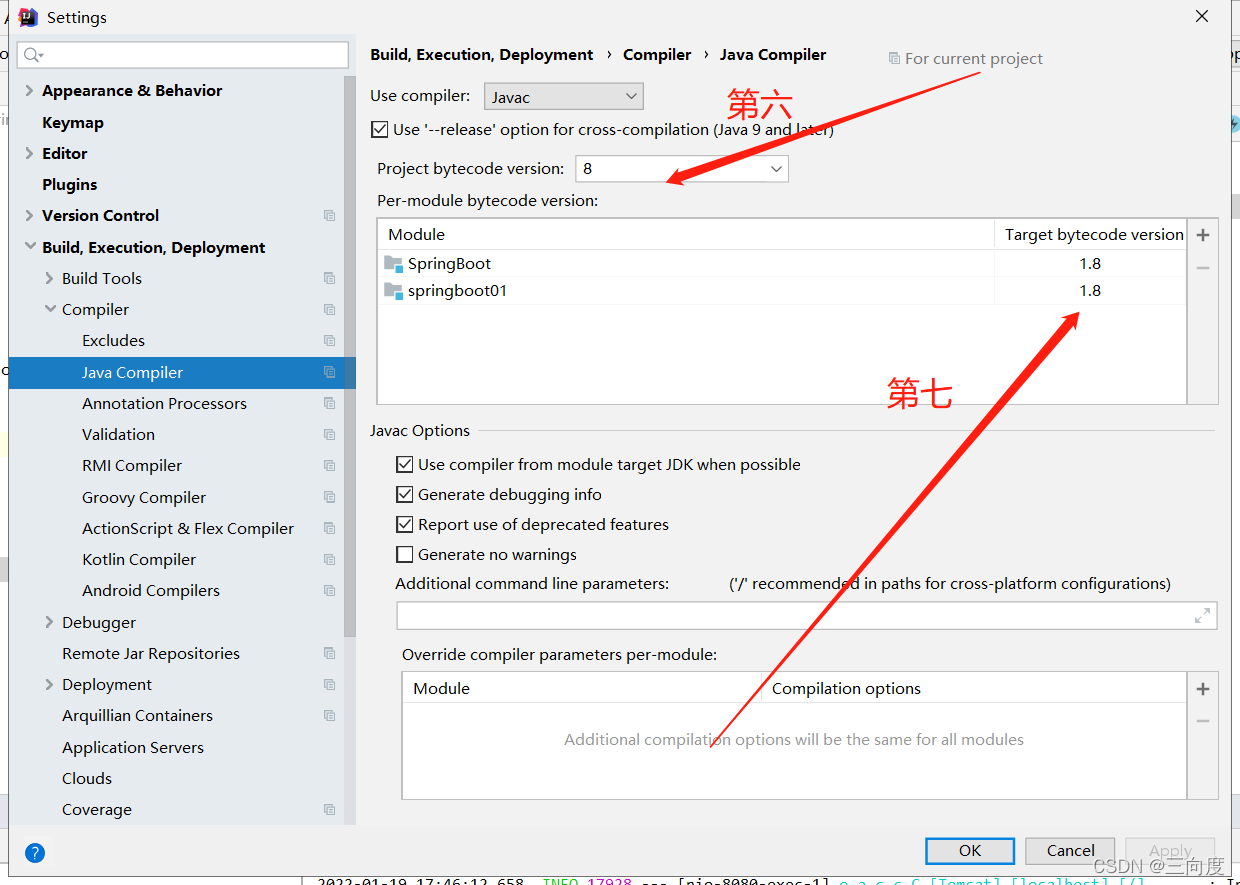Click the project-level icon next to Remote Jar Repositories

[329, 653]
